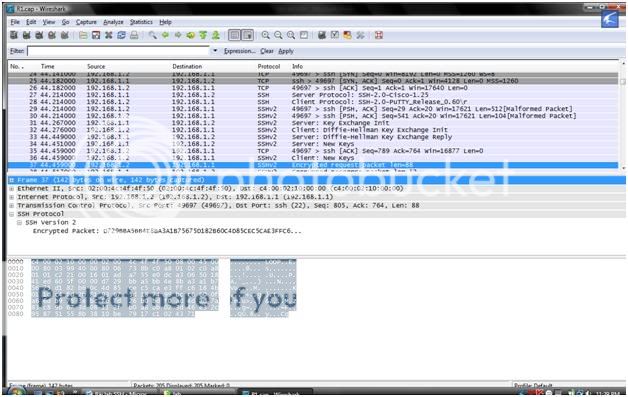Open the View menu
Viewport: 628px width, 397px height.
pos(49,22)
